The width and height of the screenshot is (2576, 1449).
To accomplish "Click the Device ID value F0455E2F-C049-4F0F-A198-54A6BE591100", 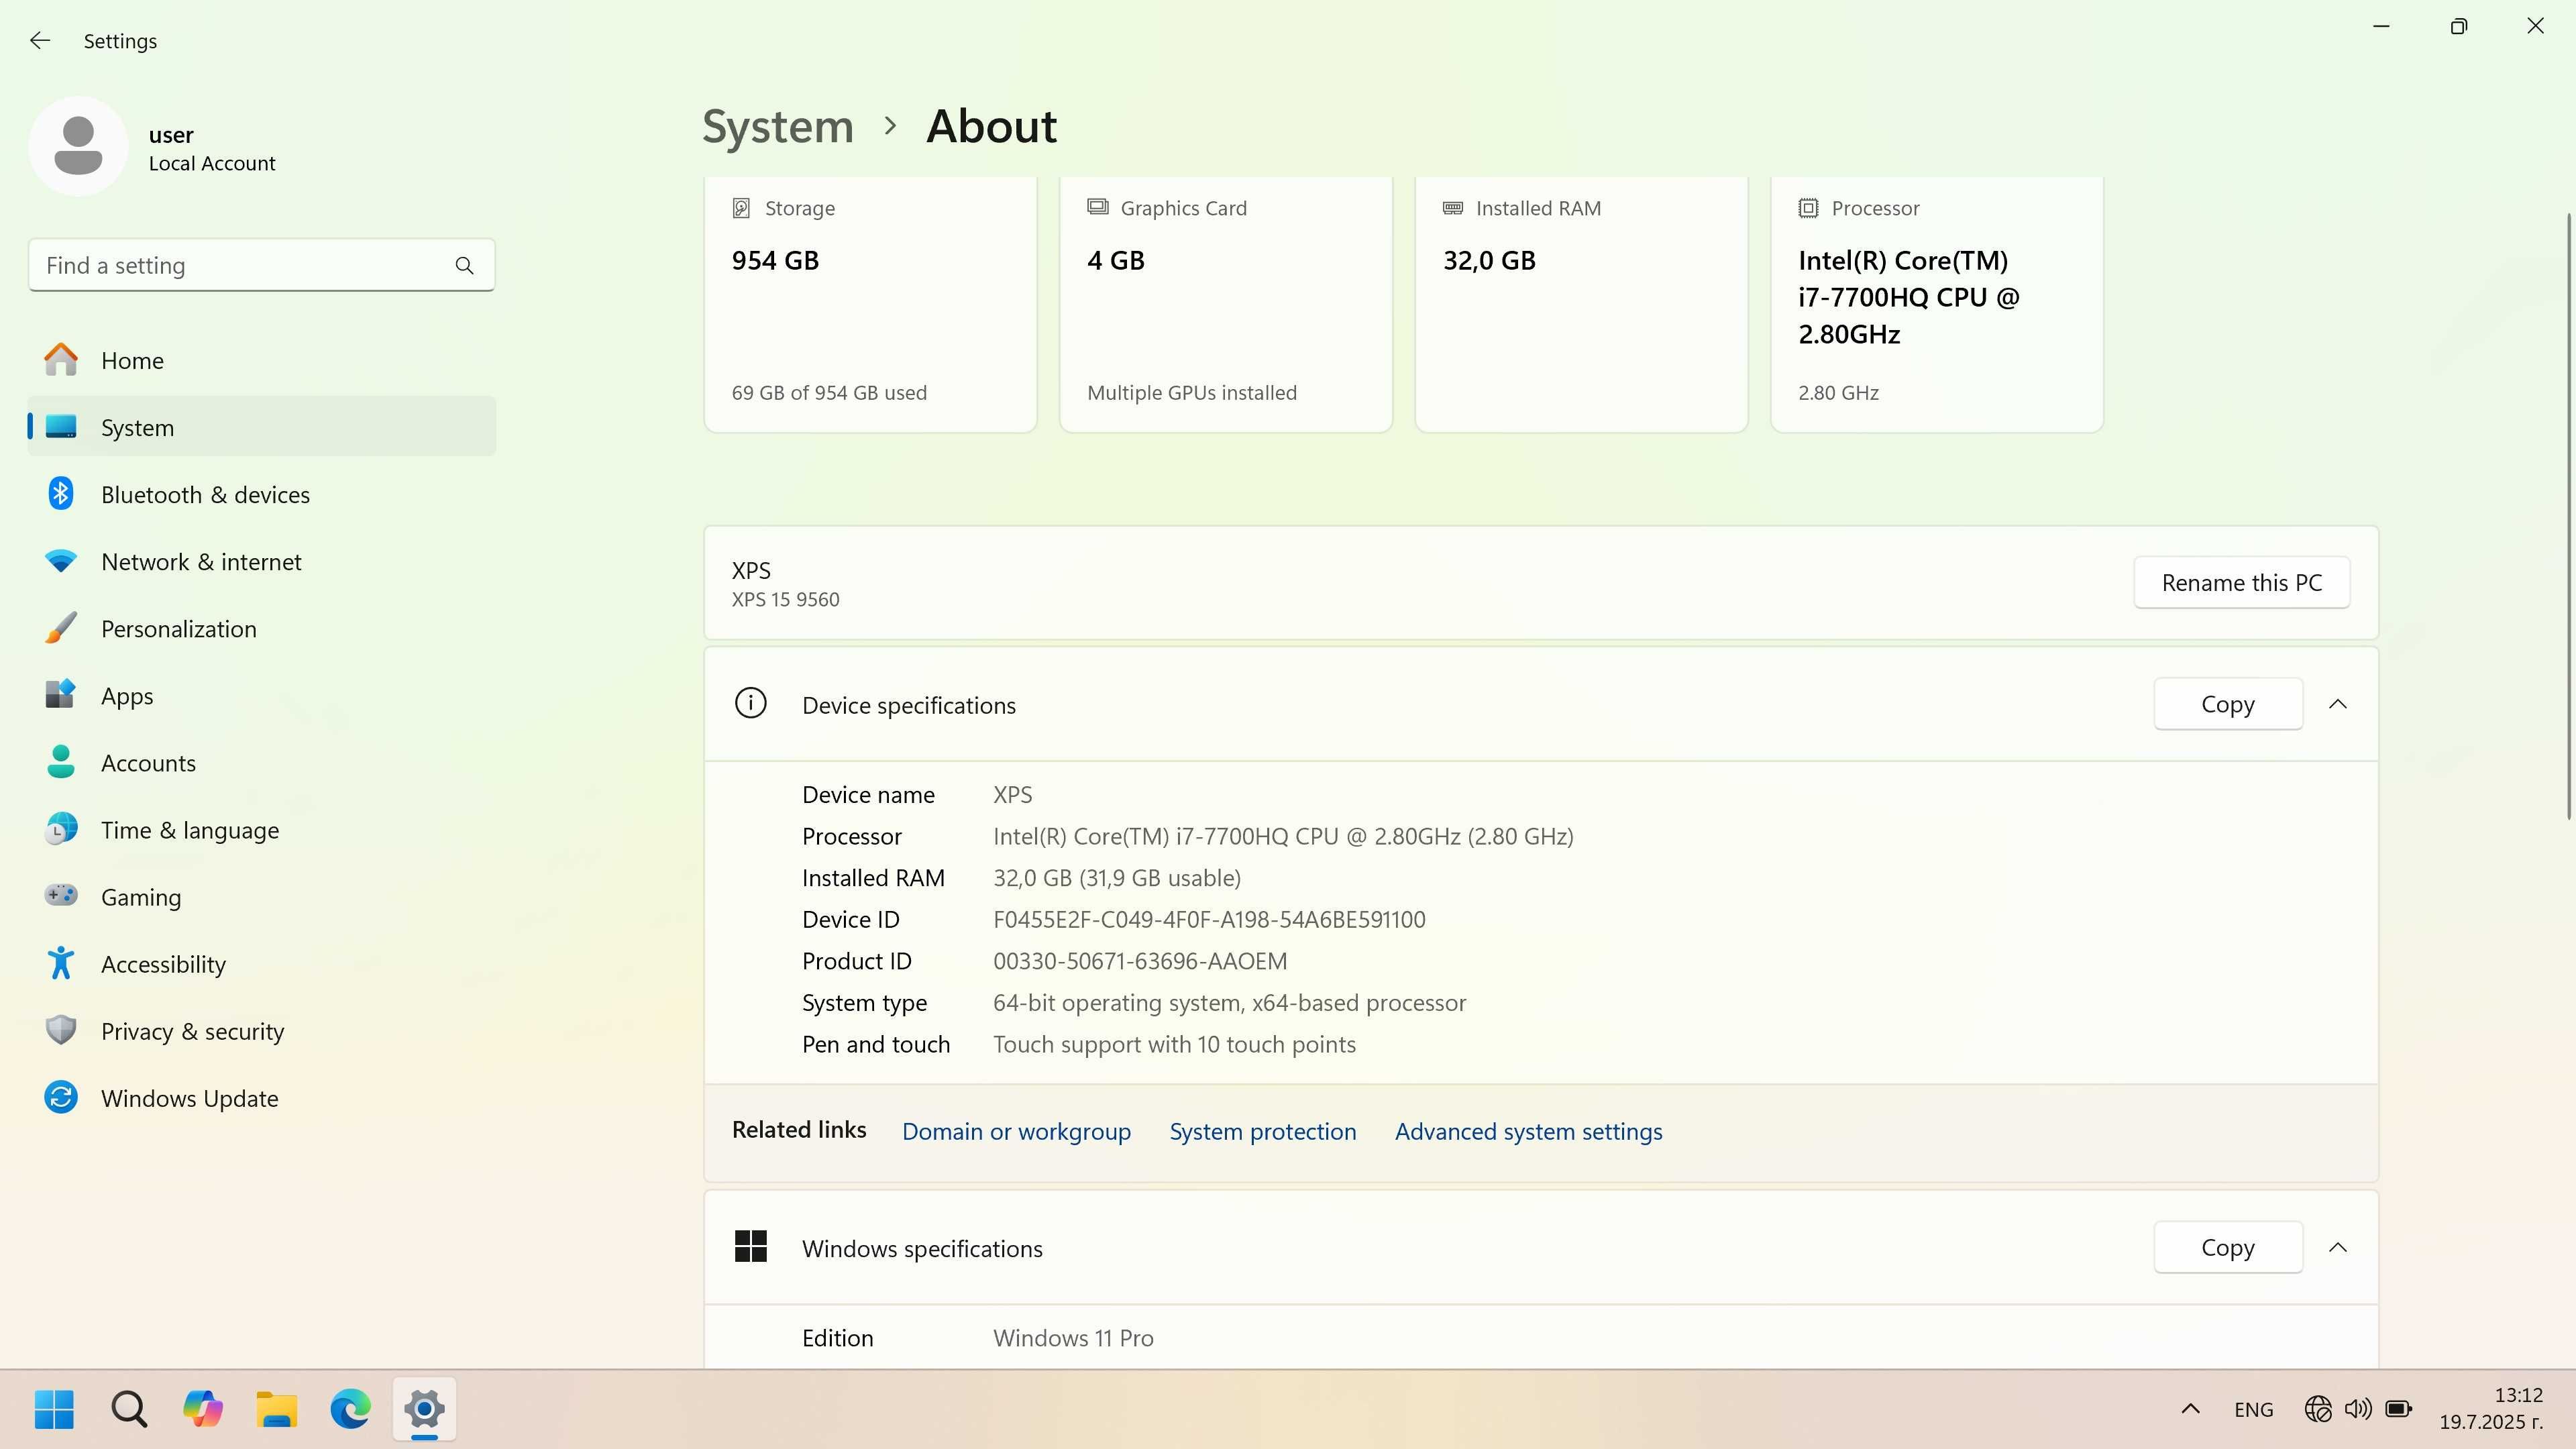I will (x=1208, y=919).
